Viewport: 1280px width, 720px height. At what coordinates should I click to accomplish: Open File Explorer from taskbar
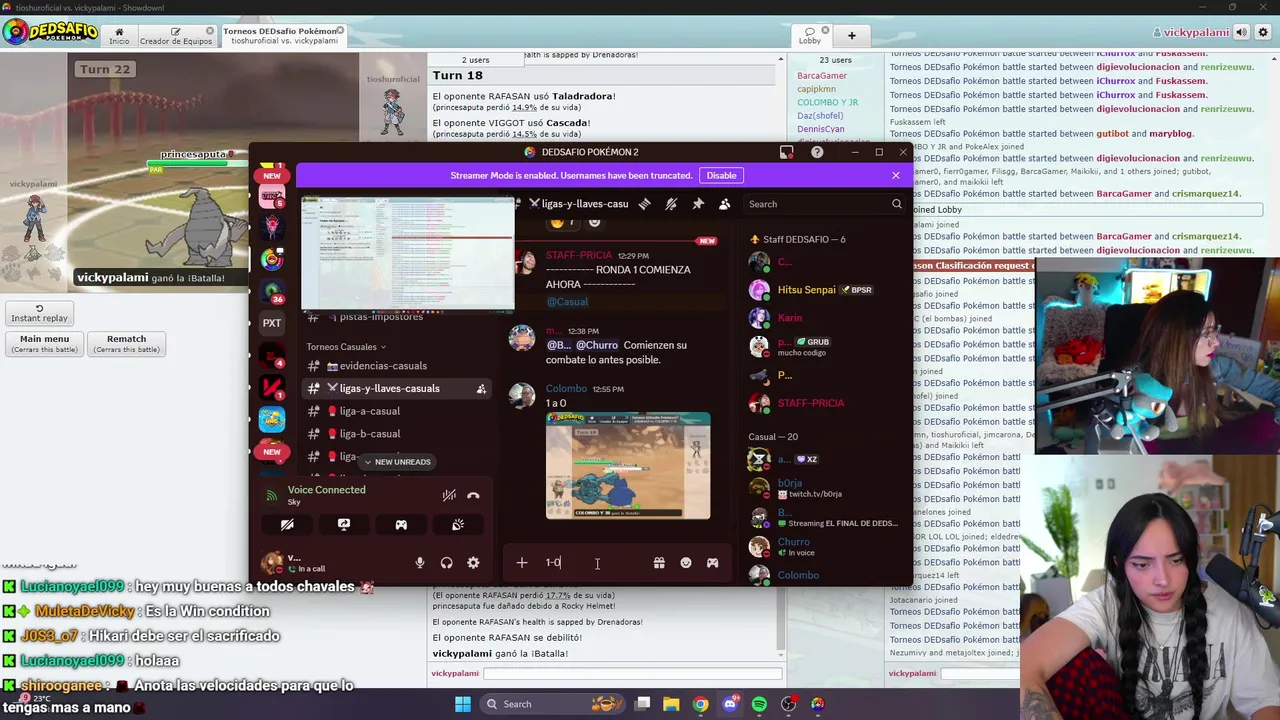(x=671, y=704)
